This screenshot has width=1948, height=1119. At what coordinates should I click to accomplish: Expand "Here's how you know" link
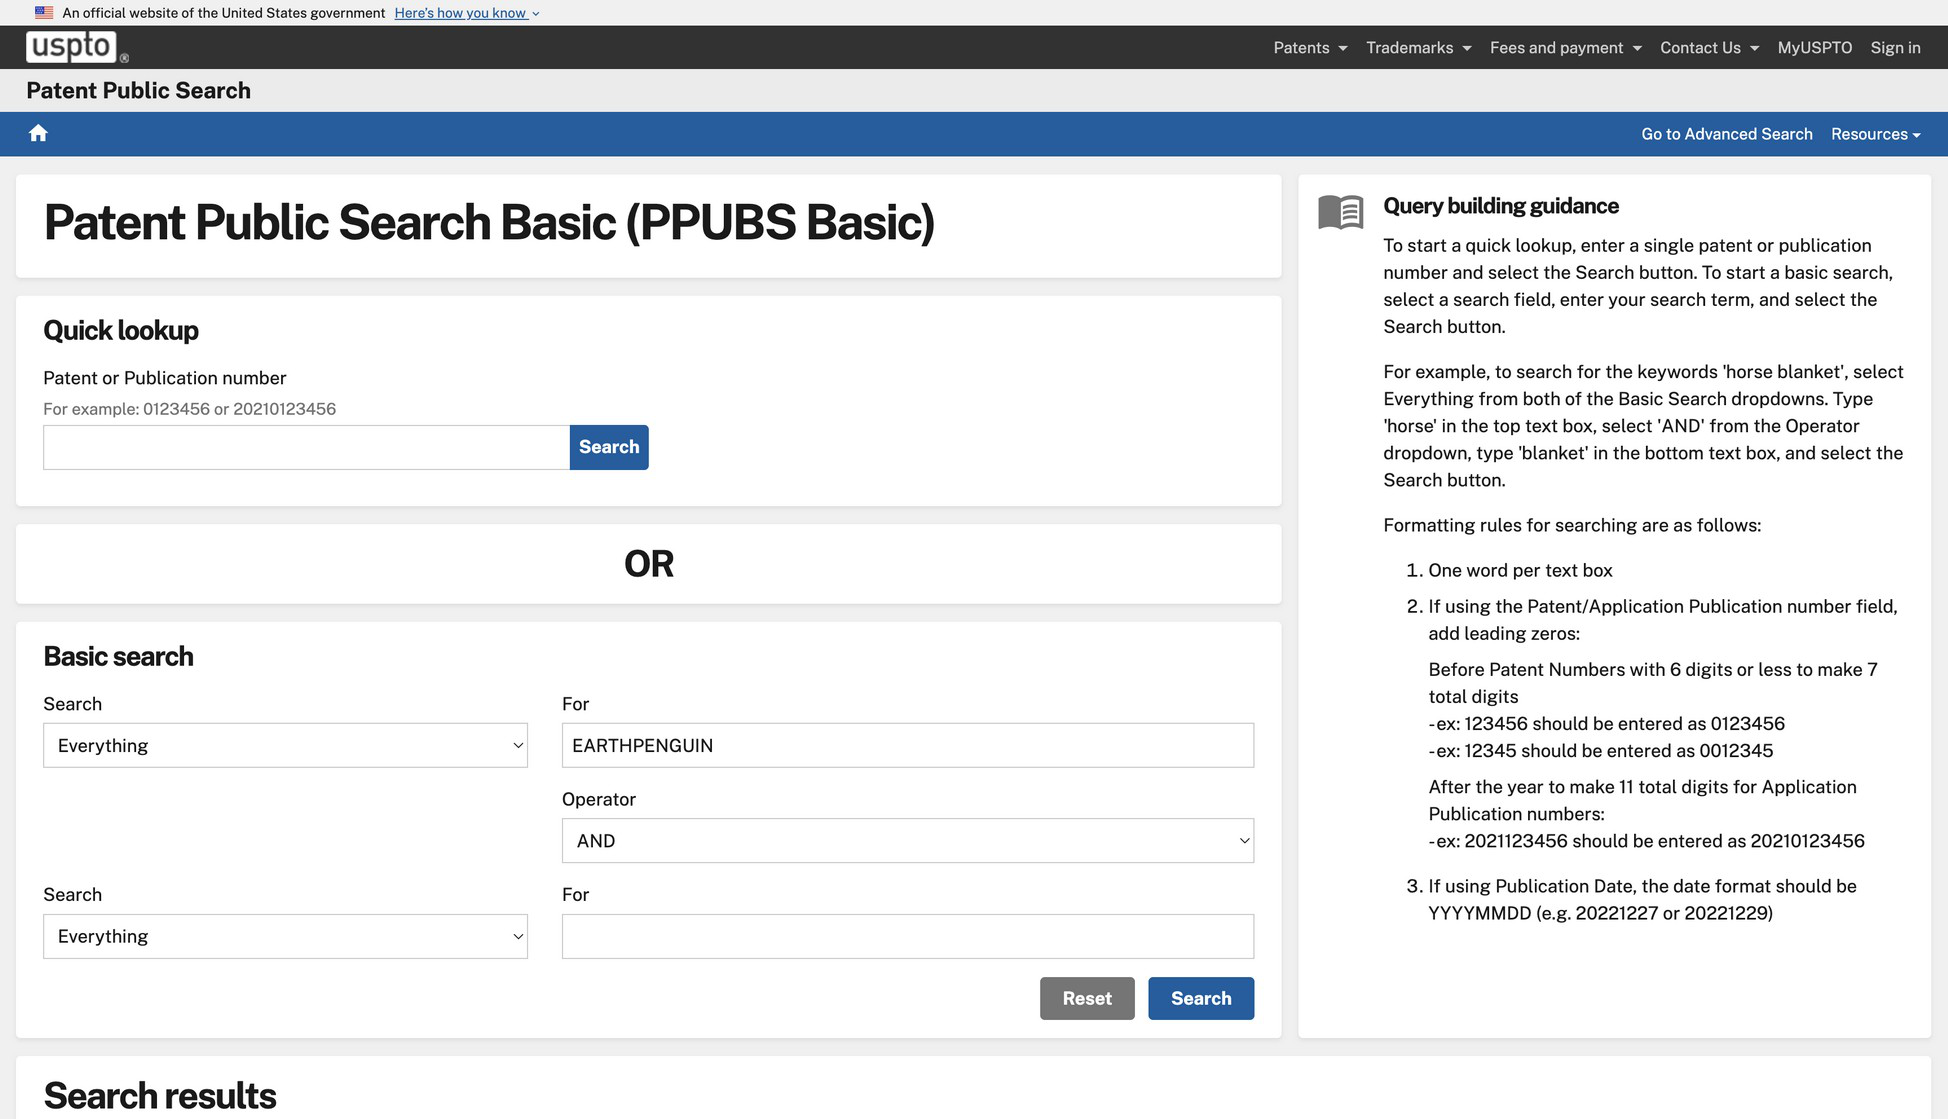[x=467, y=13]
